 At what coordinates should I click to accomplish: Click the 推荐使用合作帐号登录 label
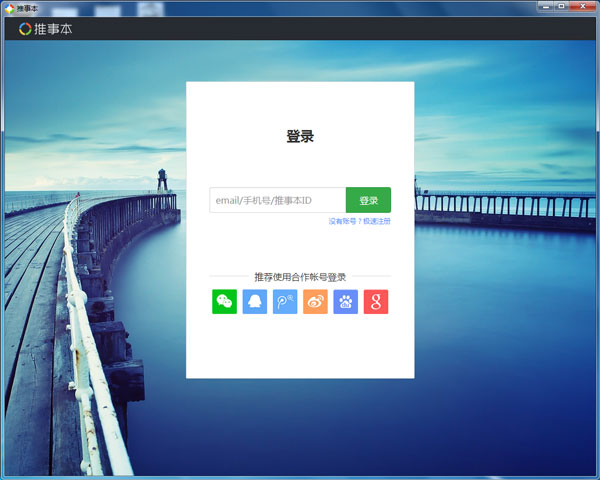[300, 277]
